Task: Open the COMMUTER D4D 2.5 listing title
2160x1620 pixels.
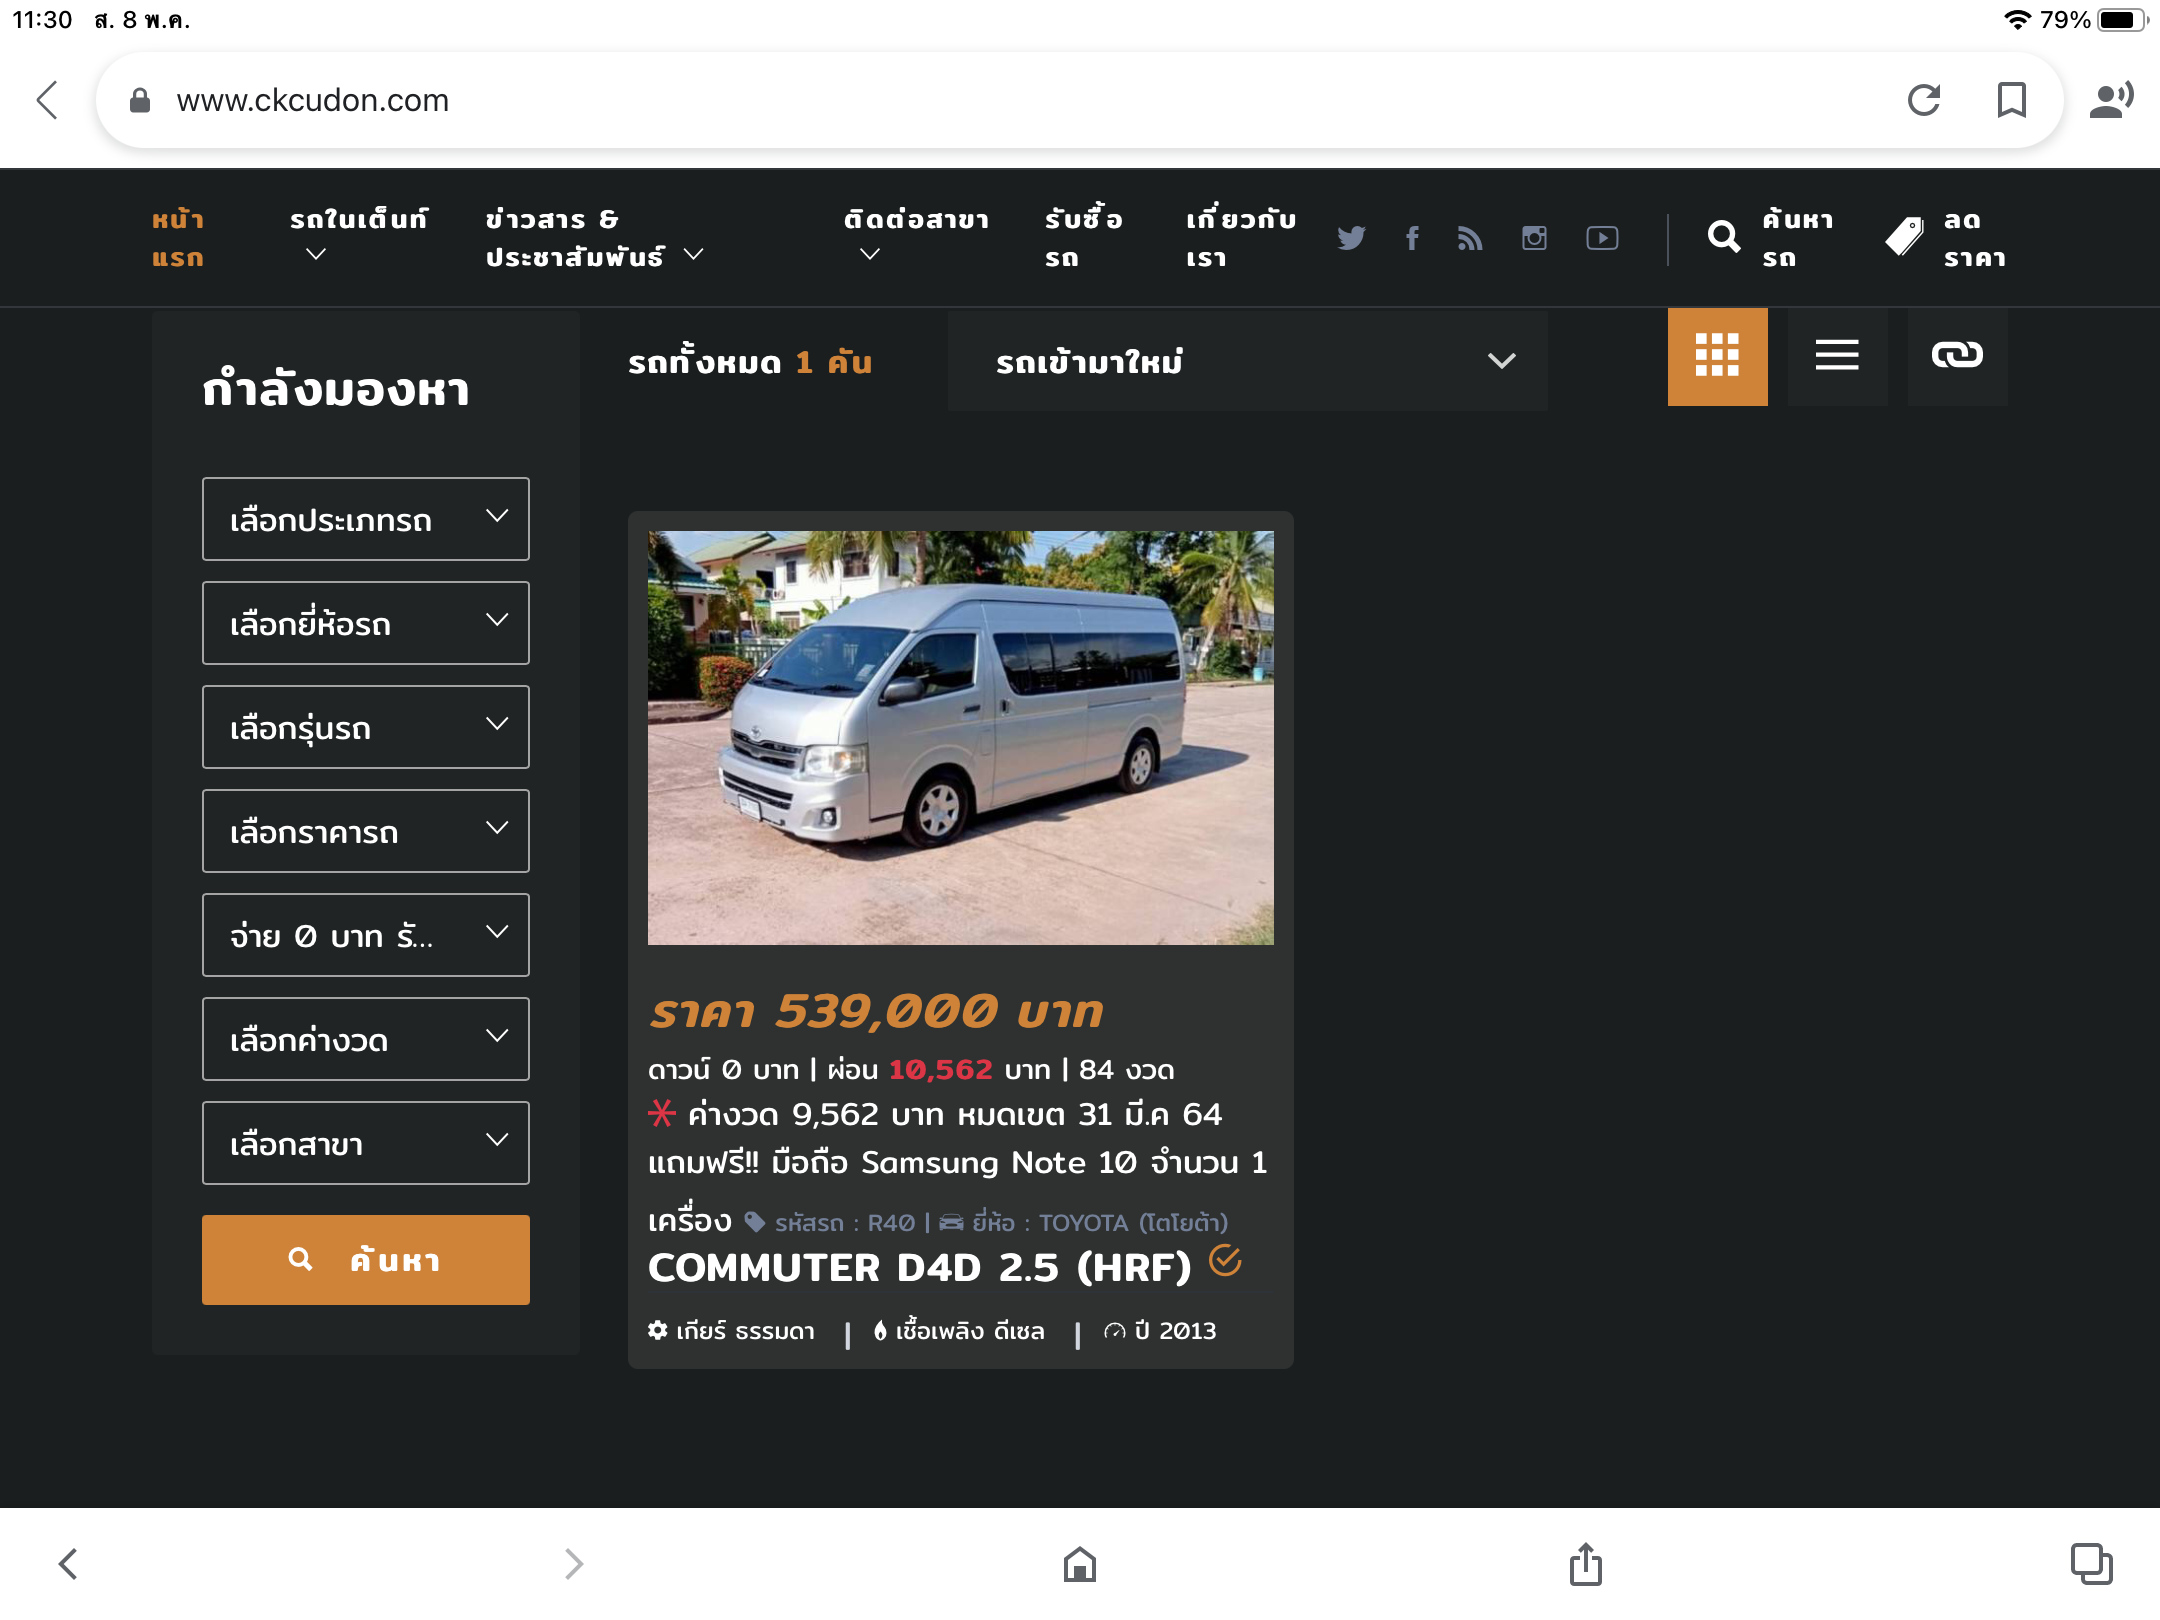Action: click(x=919, y=1268)
